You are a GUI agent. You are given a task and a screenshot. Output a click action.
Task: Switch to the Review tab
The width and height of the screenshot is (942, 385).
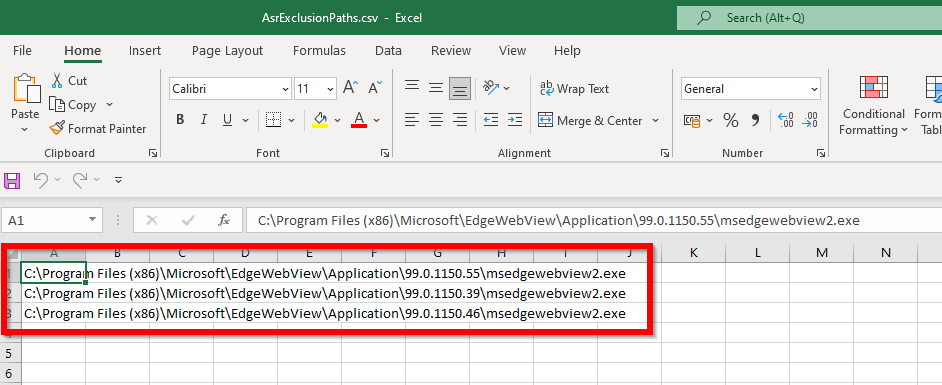(x=451, y=50)
